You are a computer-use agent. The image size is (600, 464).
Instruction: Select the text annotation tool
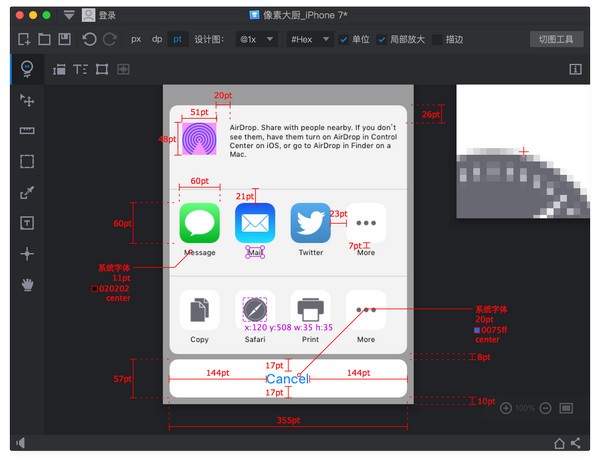click(x=27, y=222)
